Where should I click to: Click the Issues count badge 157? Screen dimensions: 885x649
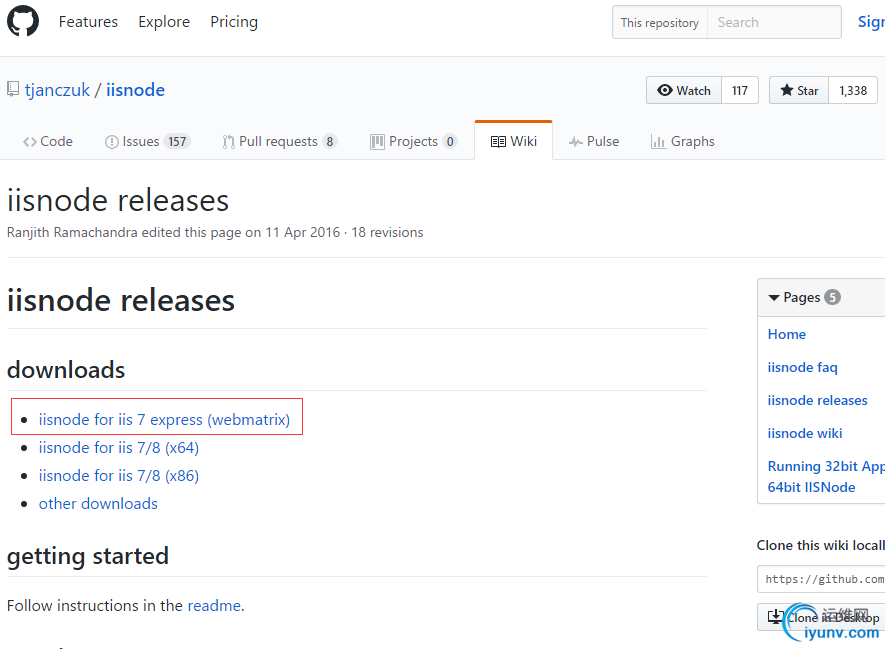pos(177,142)
